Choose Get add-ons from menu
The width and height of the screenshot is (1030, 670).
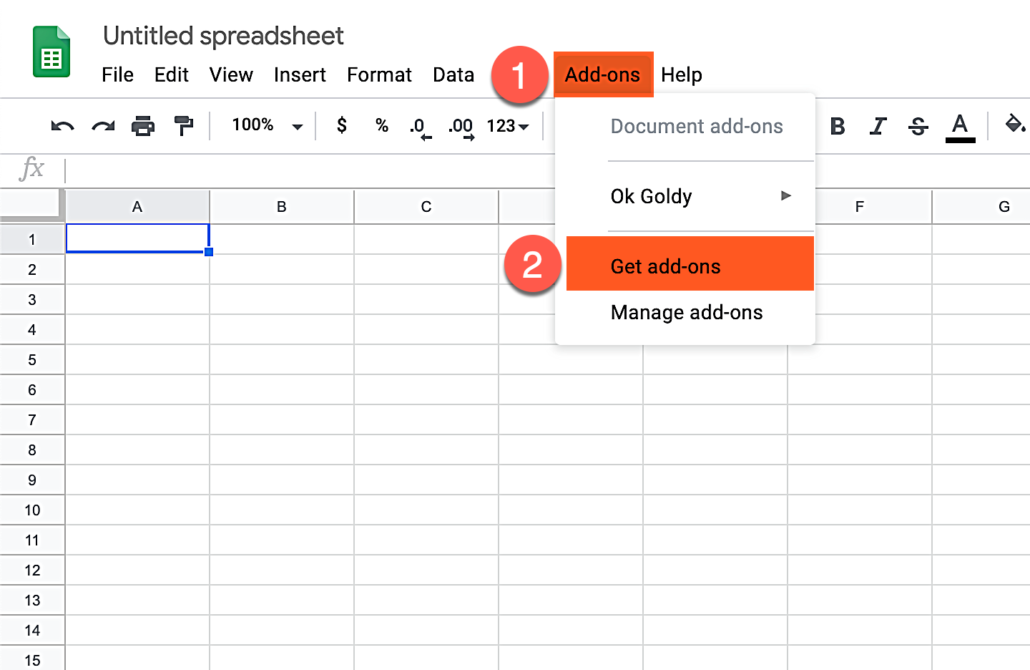click(x=690, y=263)
